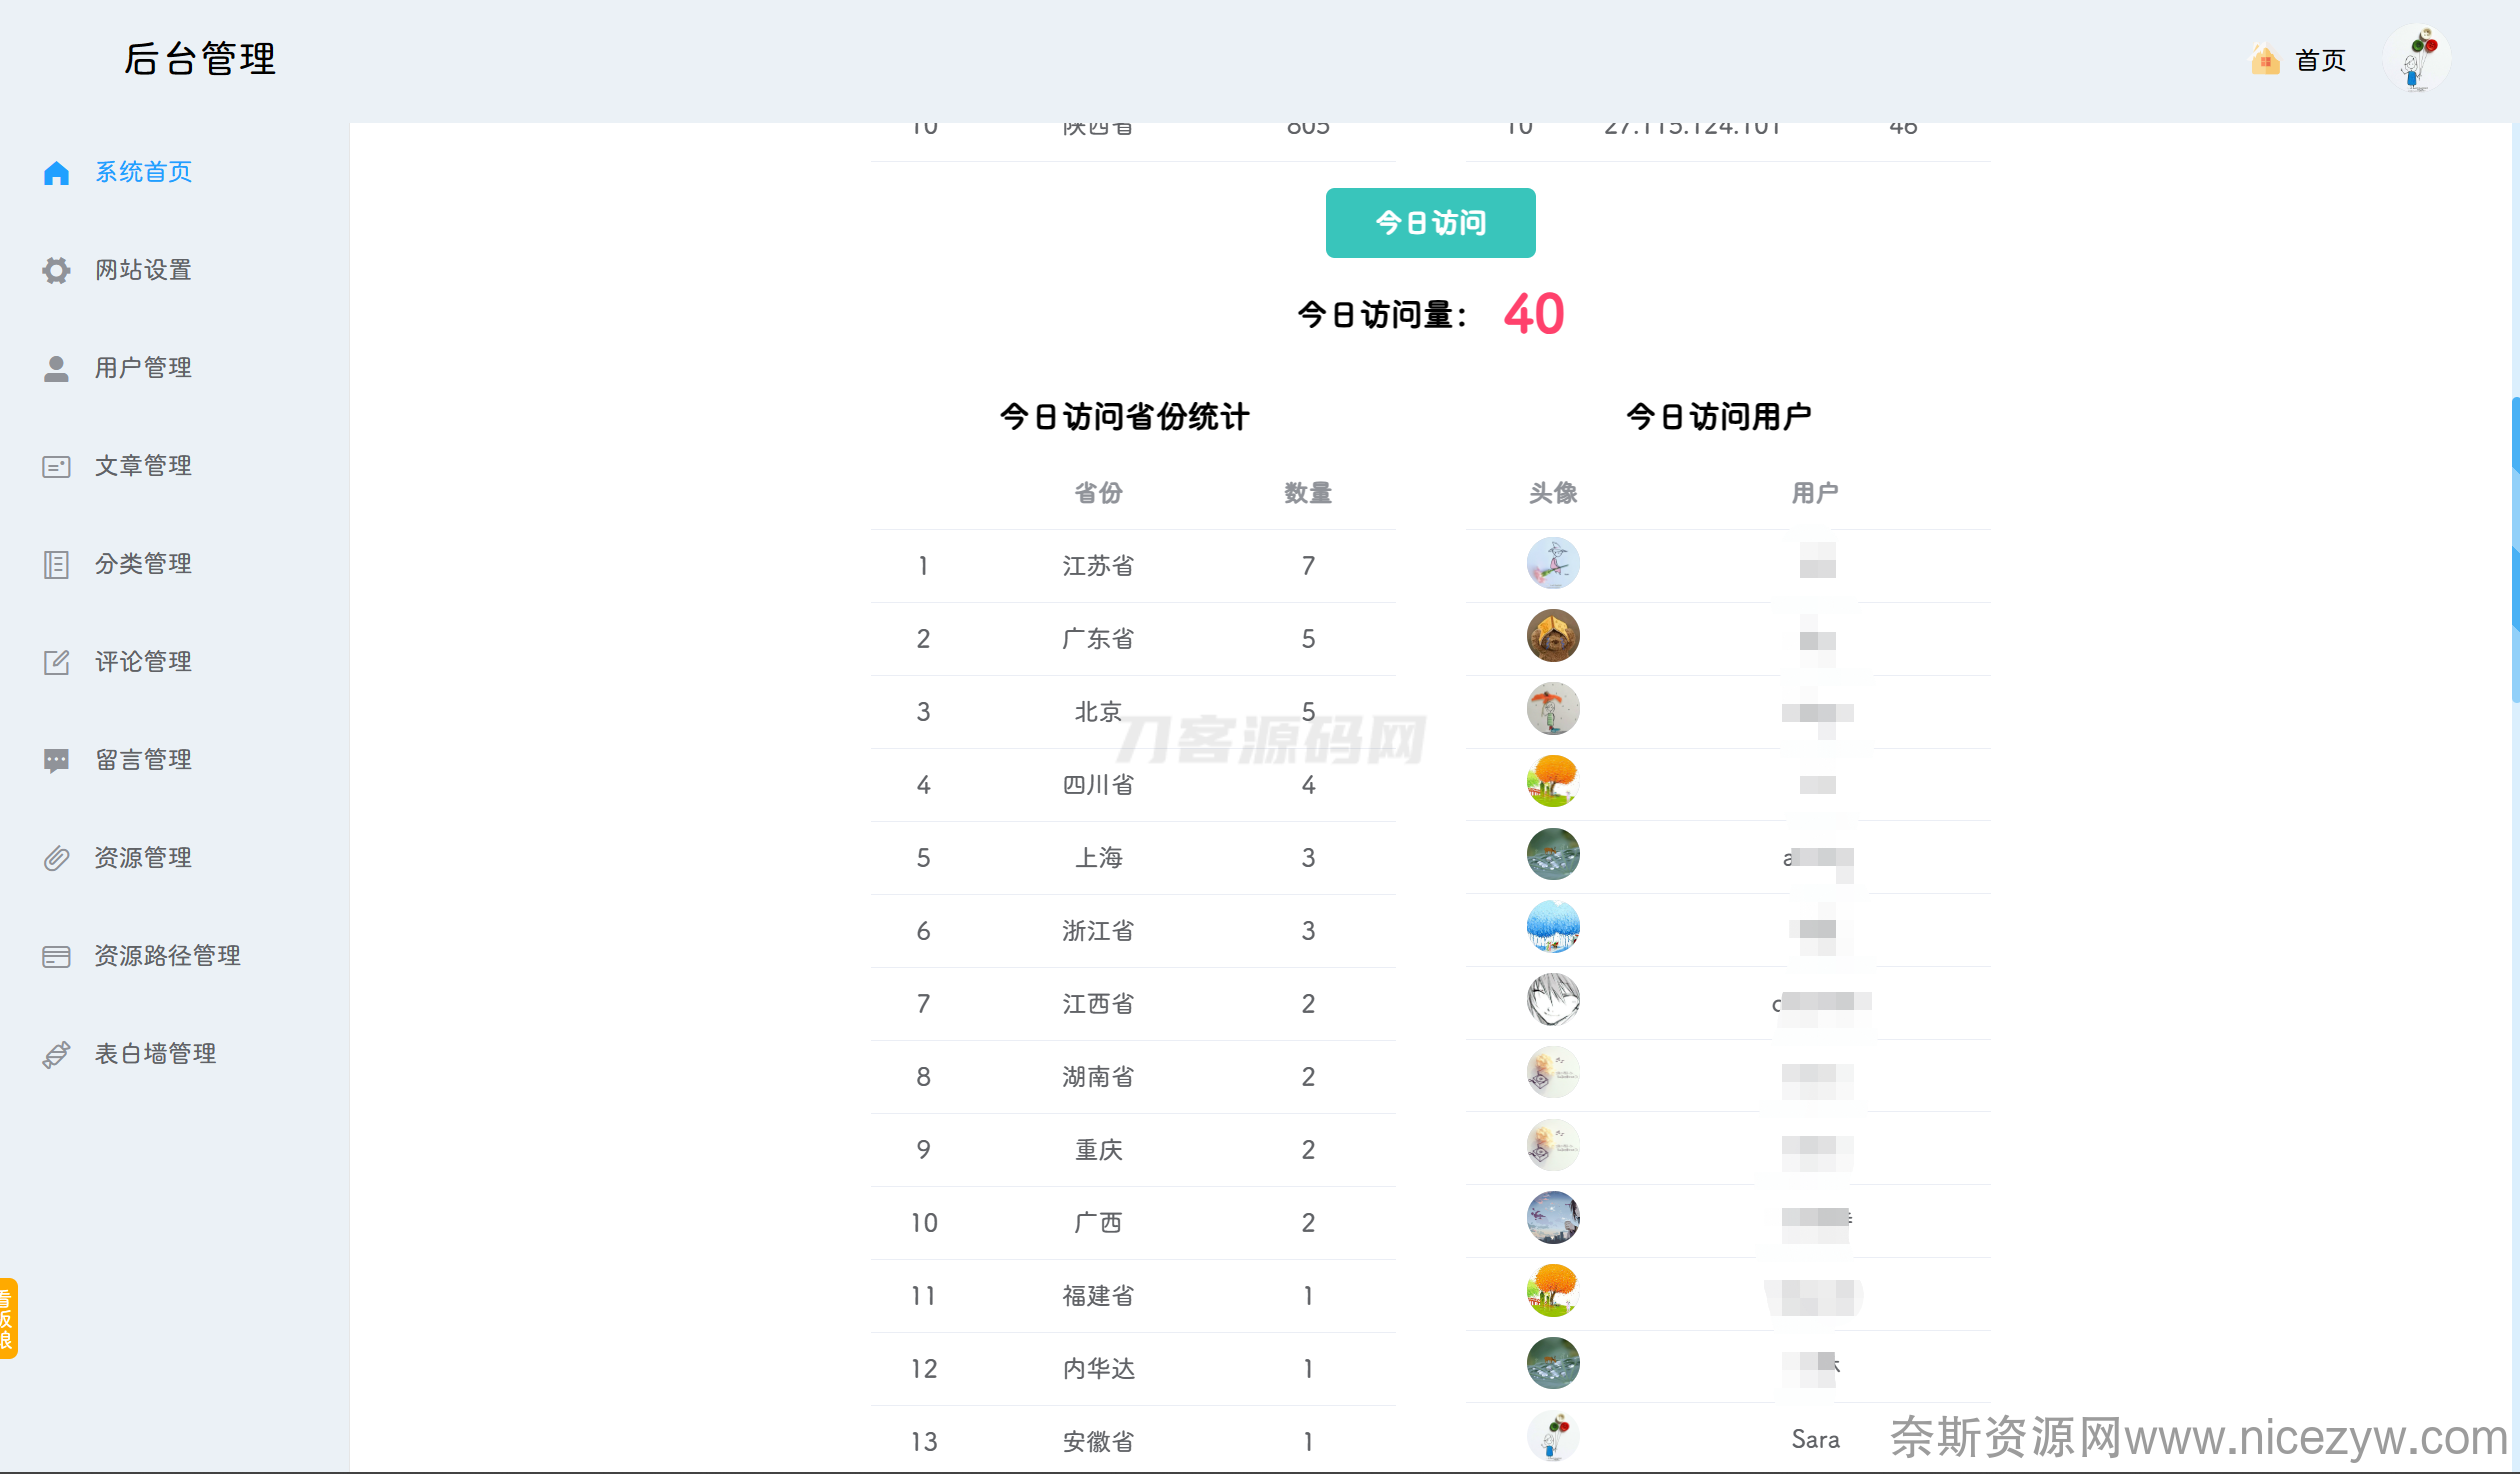Click the card icon for 资源路径管理
The width and height of the screenshot is (2520, 1474).
56,956
